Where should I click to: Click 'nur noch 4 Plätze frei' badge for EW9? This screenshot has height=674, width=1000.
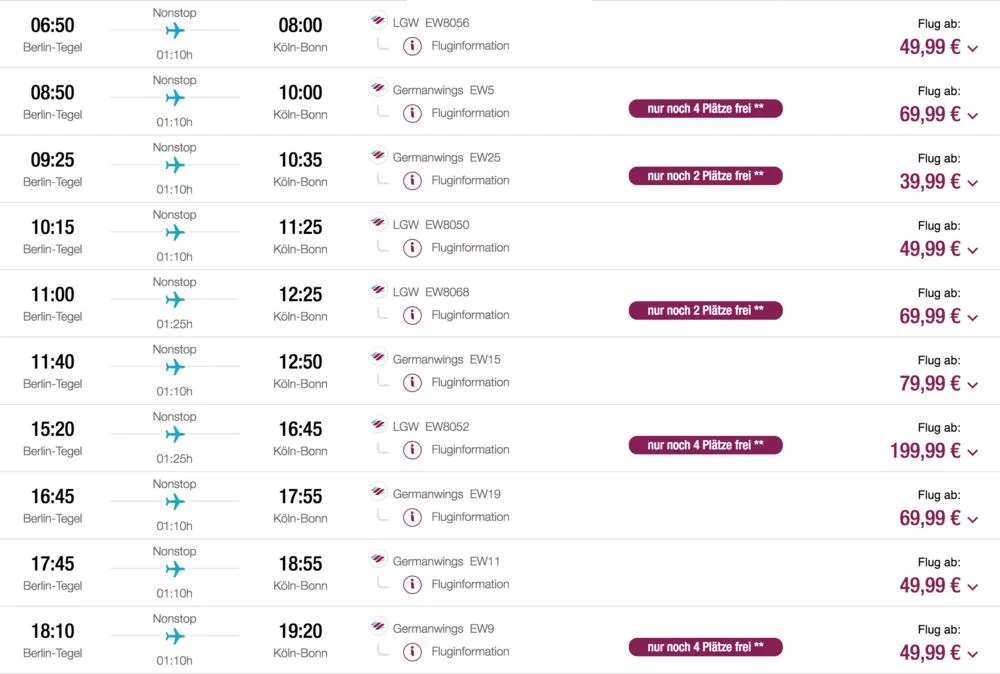[x=705, y=647]
